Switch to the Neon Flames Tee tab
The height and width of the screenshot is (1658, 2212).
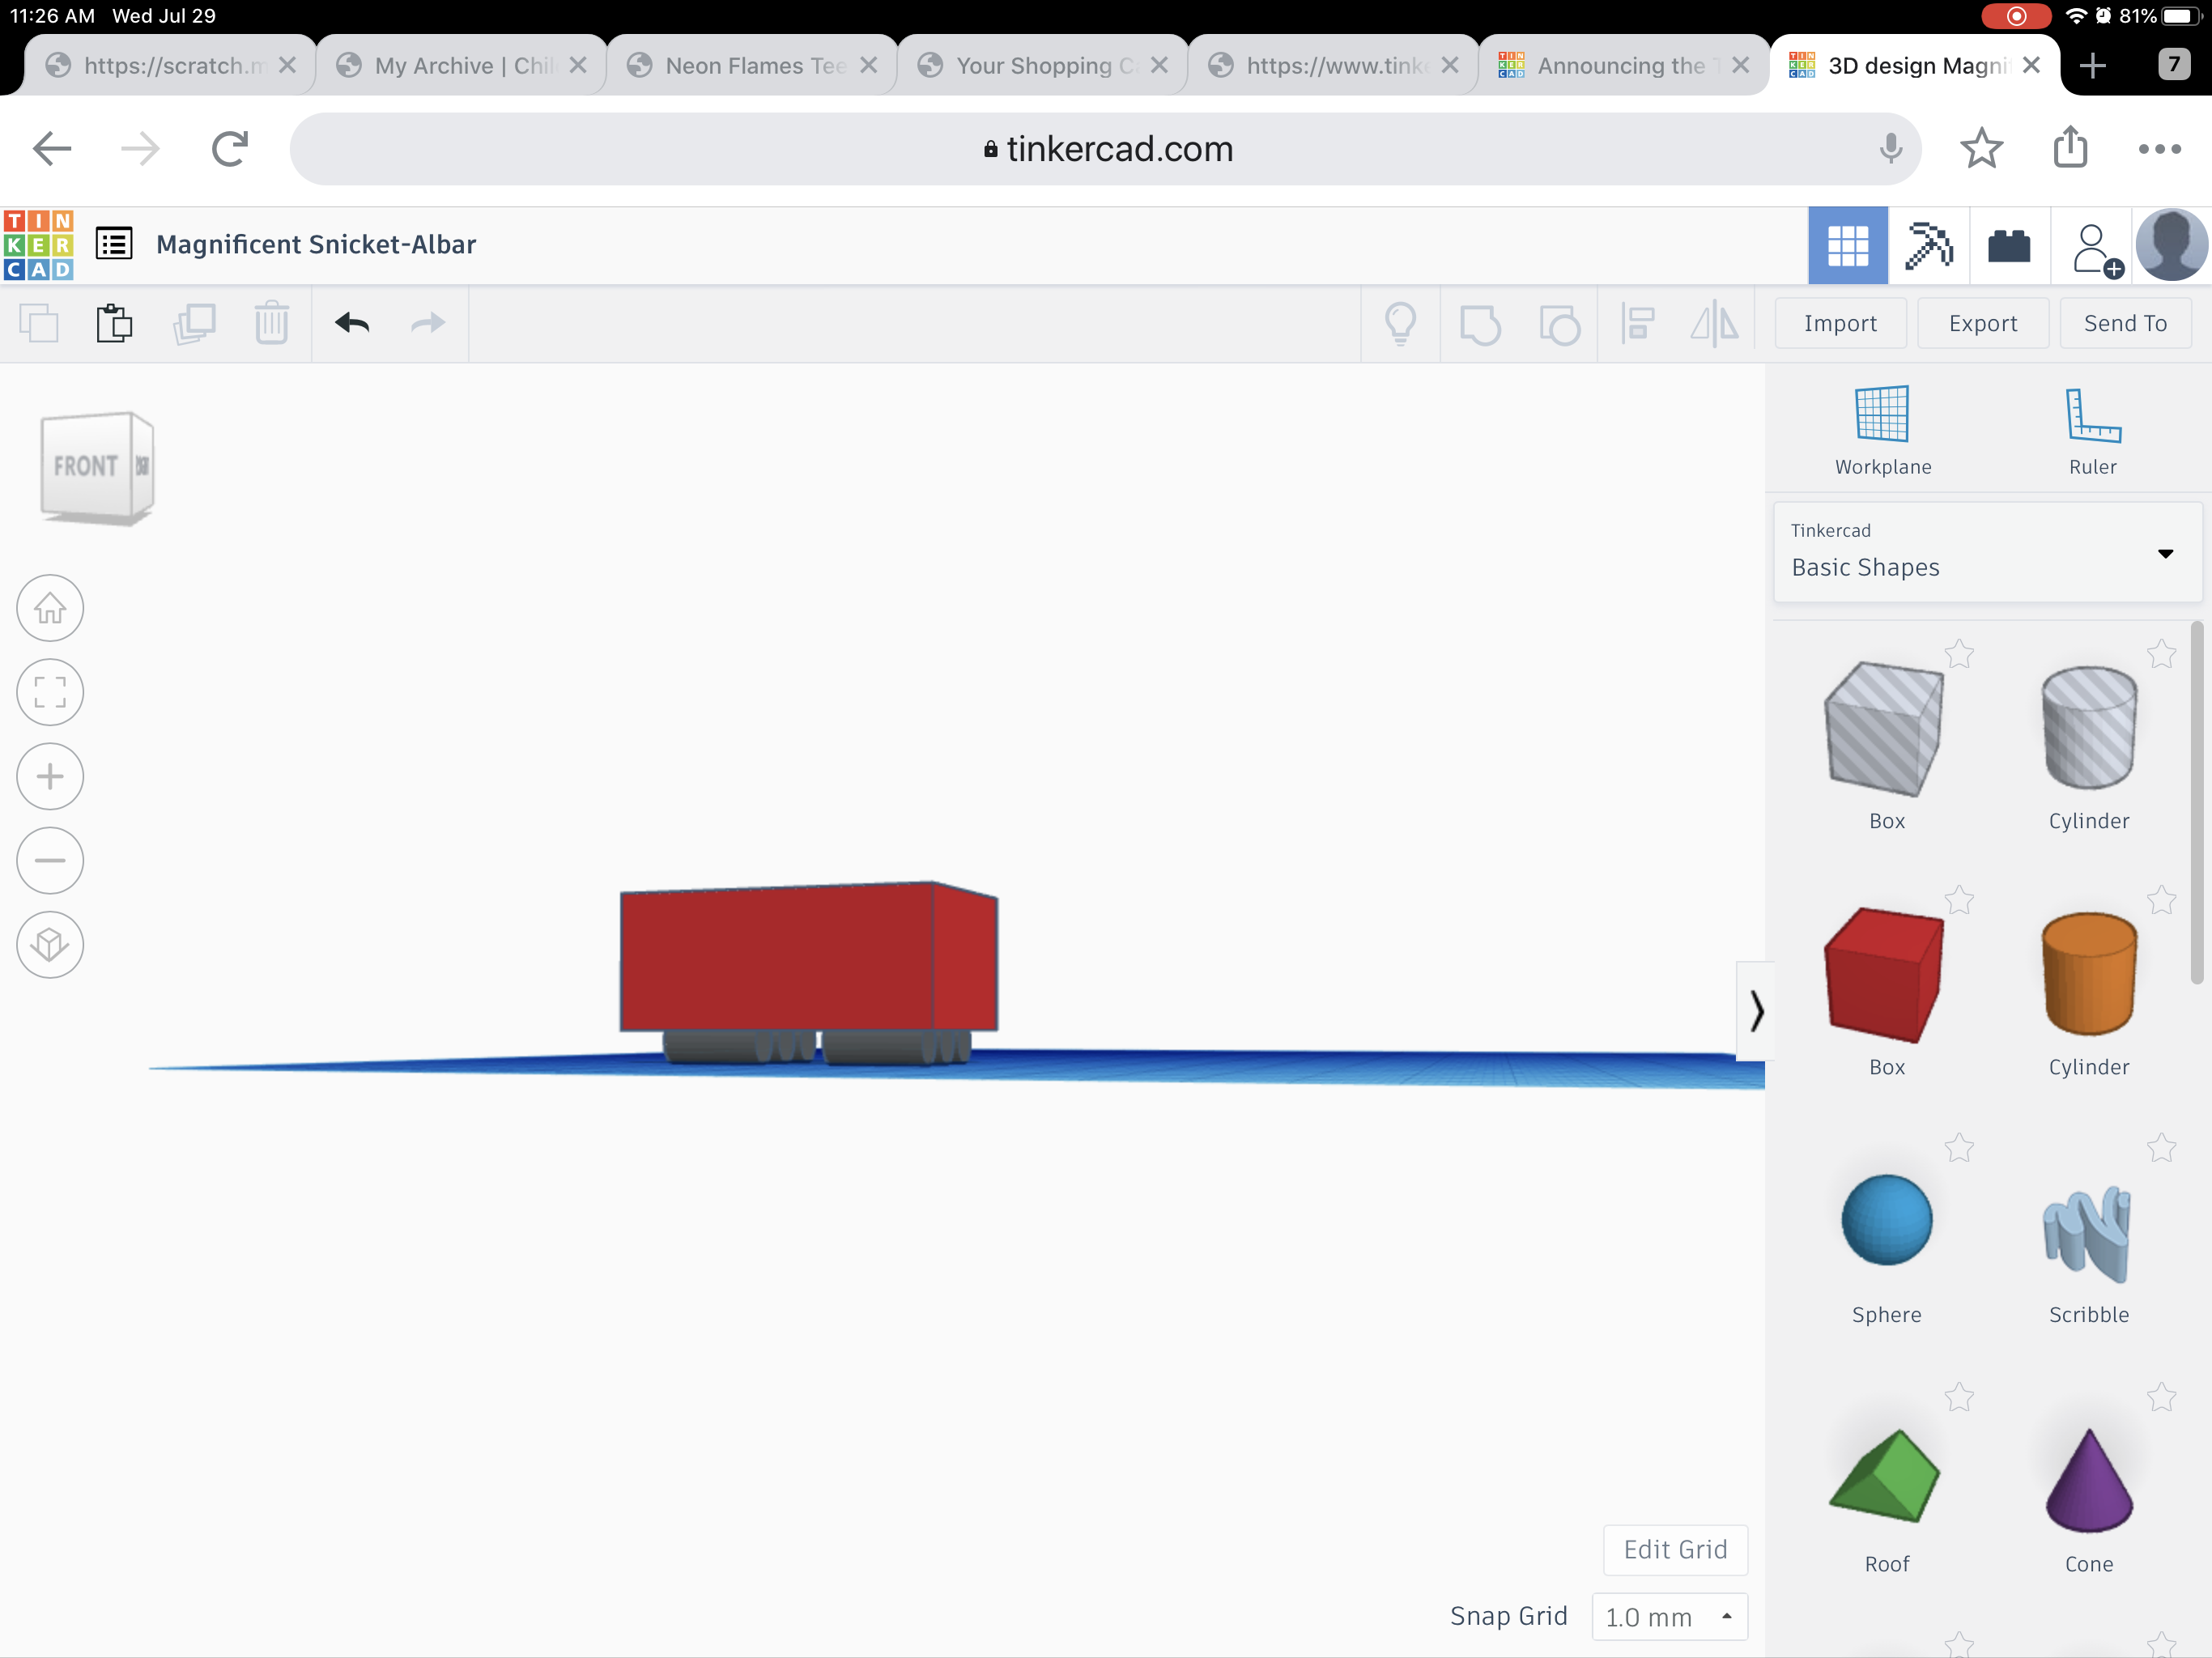point(752,66)
